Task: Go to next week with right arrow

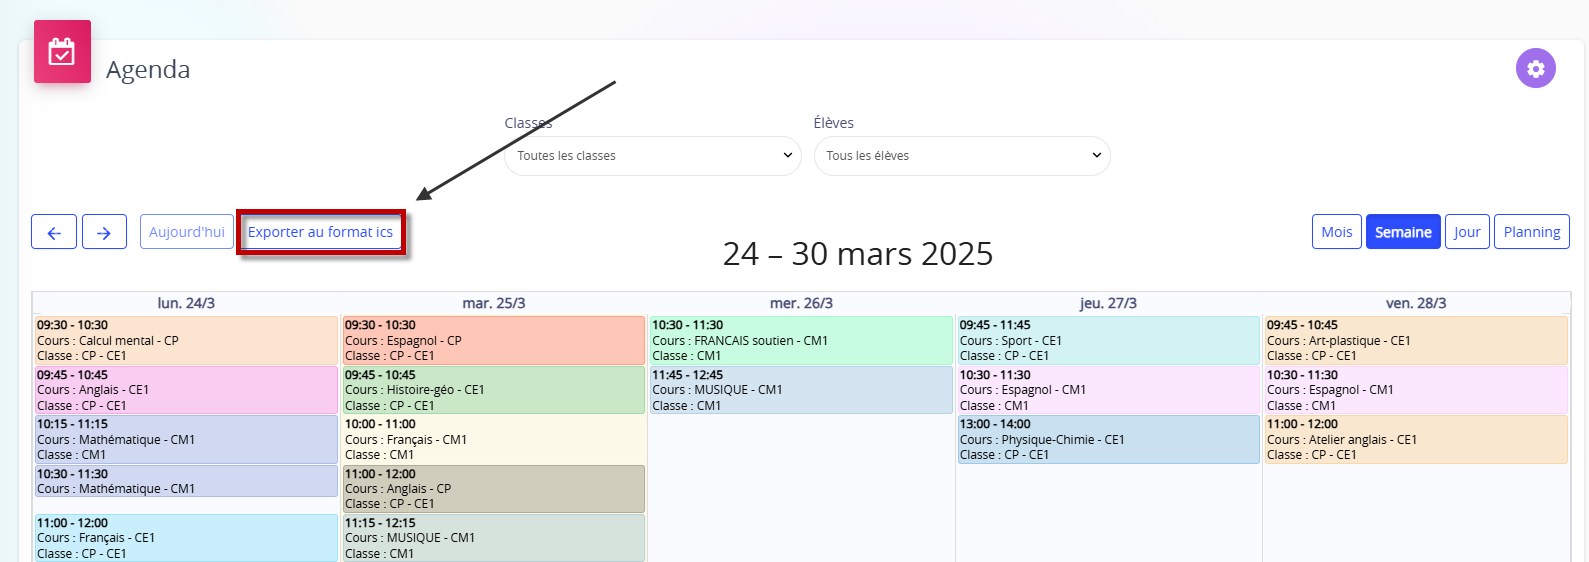Action: pos(104,232)
